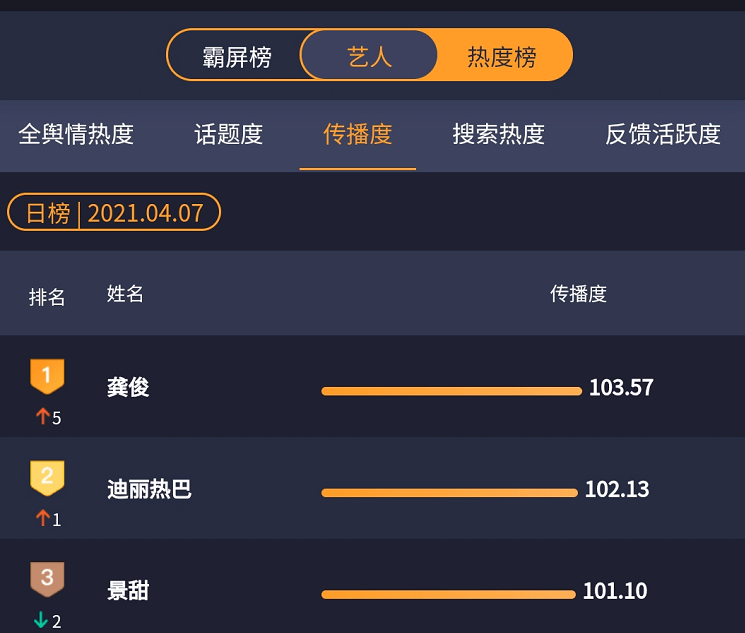Open the 反馈活跃度 tab
The height and width of the screenshot is (633, 745).
click(x=663, y=134)
